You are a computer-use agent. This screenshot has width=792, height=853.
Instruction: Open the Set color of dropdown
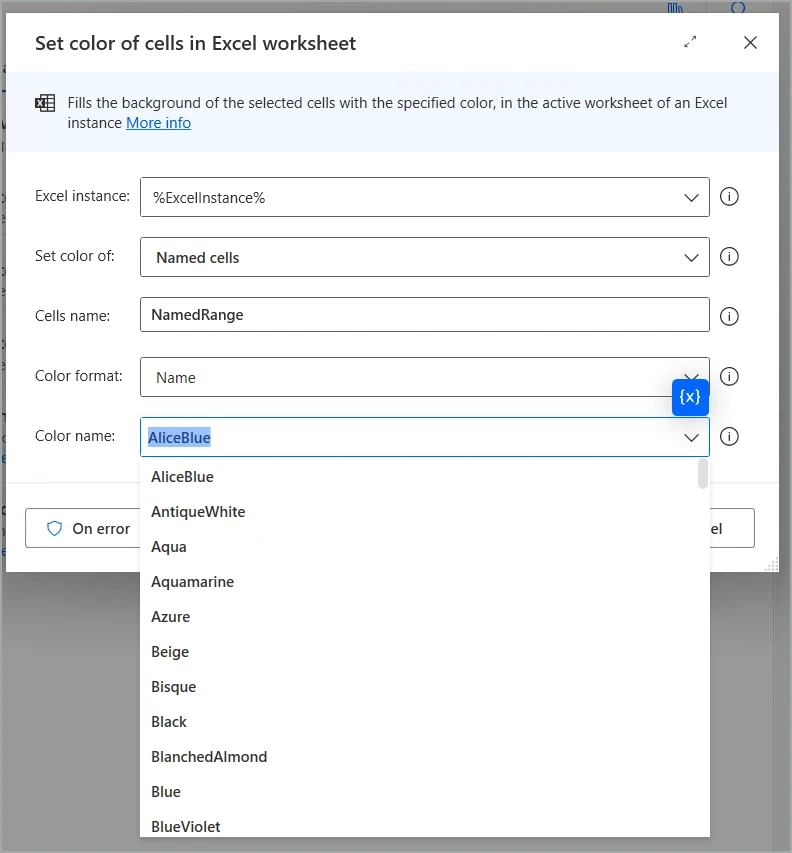(691, 256)
